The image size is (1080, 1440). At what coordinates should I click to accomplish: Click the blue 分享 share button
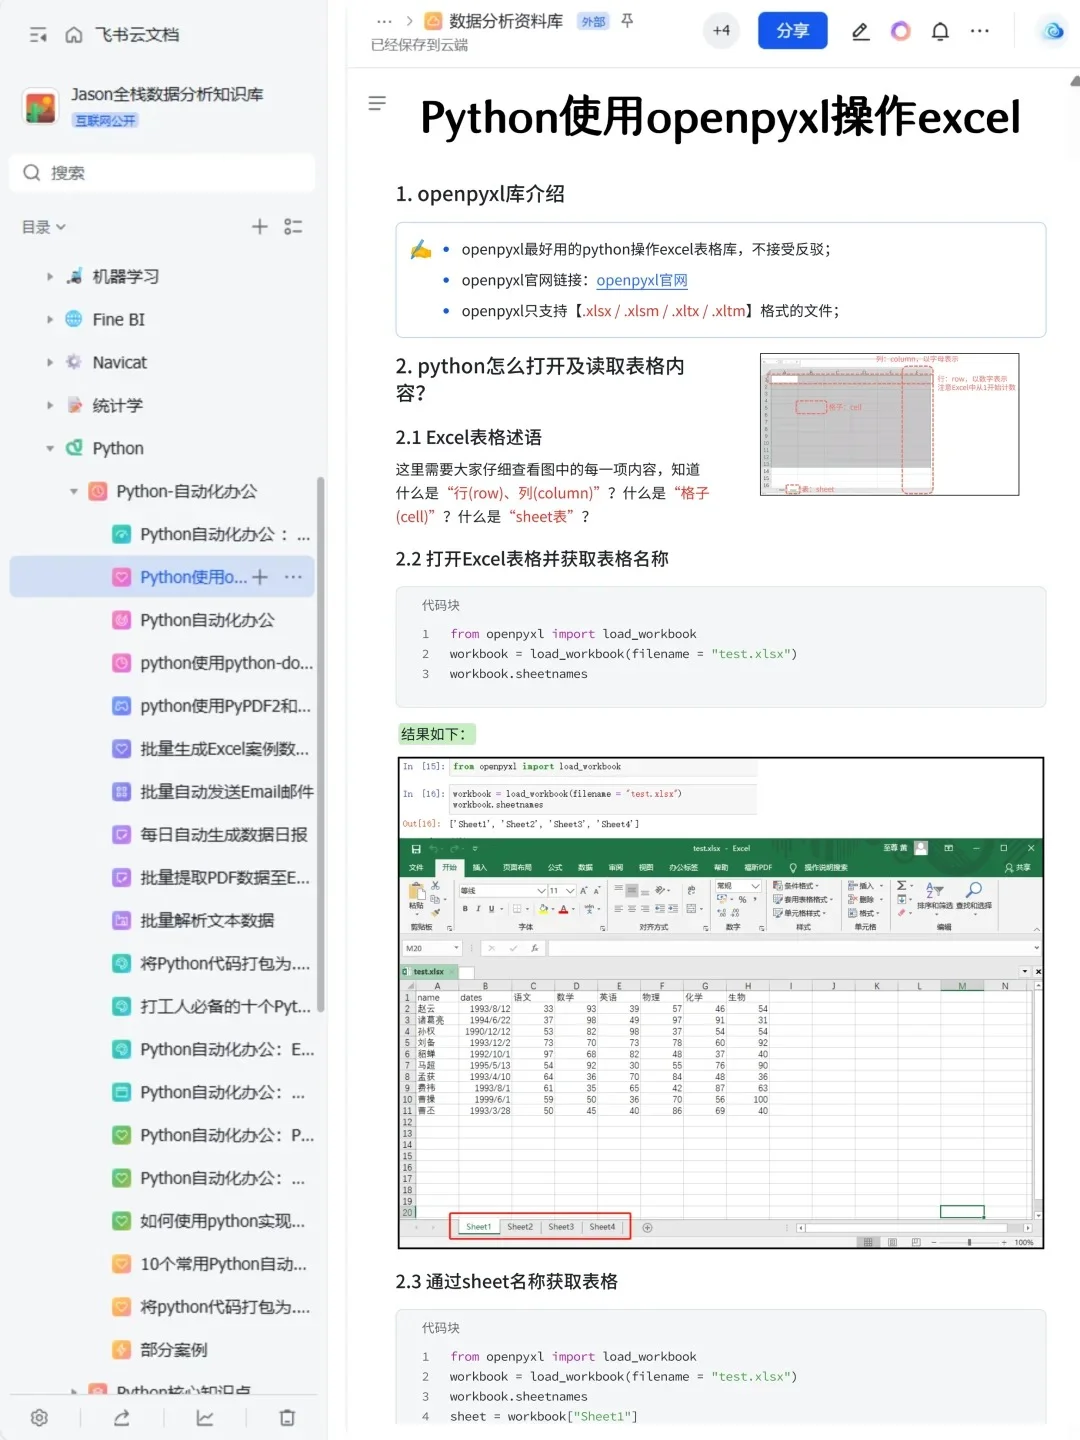[x=792, y=31]
